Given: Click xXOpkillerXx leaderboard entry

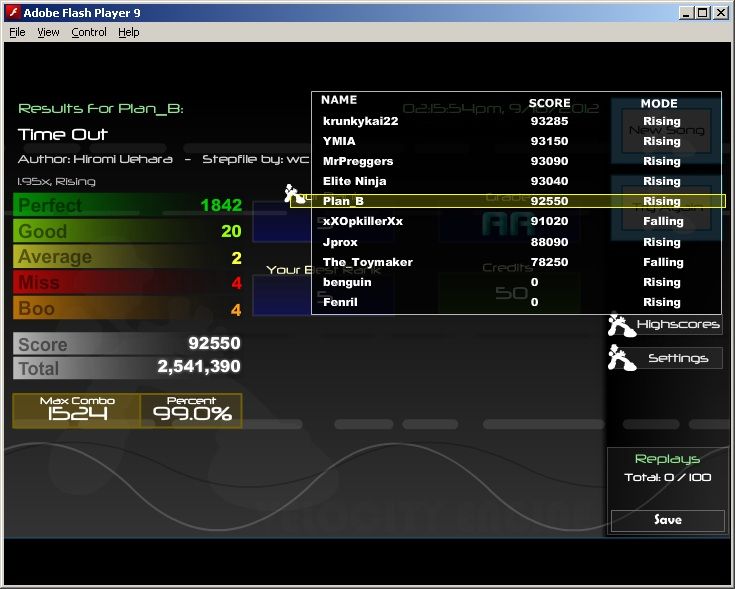Looking at the screenshot, I should click(363, 221).
